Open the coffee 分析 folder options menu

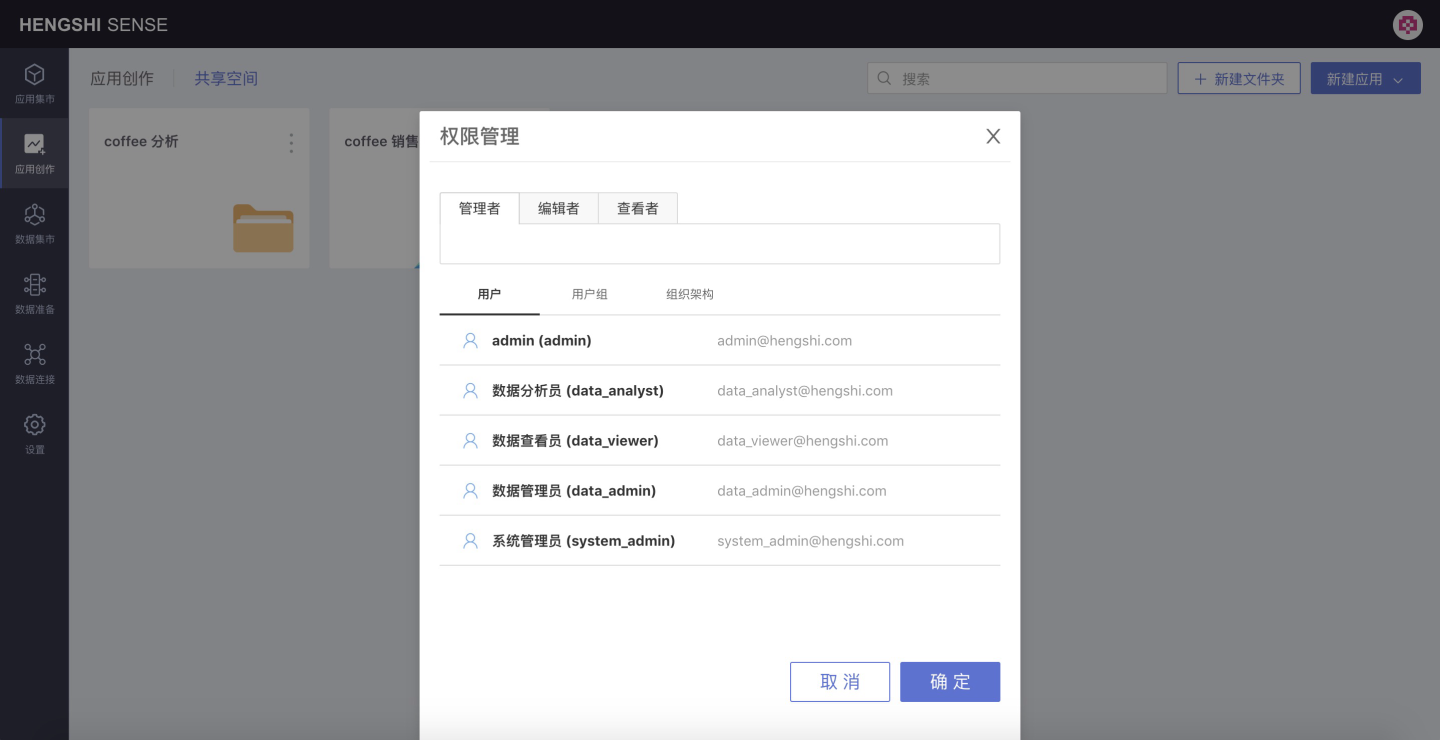click(x=291, y=143)
